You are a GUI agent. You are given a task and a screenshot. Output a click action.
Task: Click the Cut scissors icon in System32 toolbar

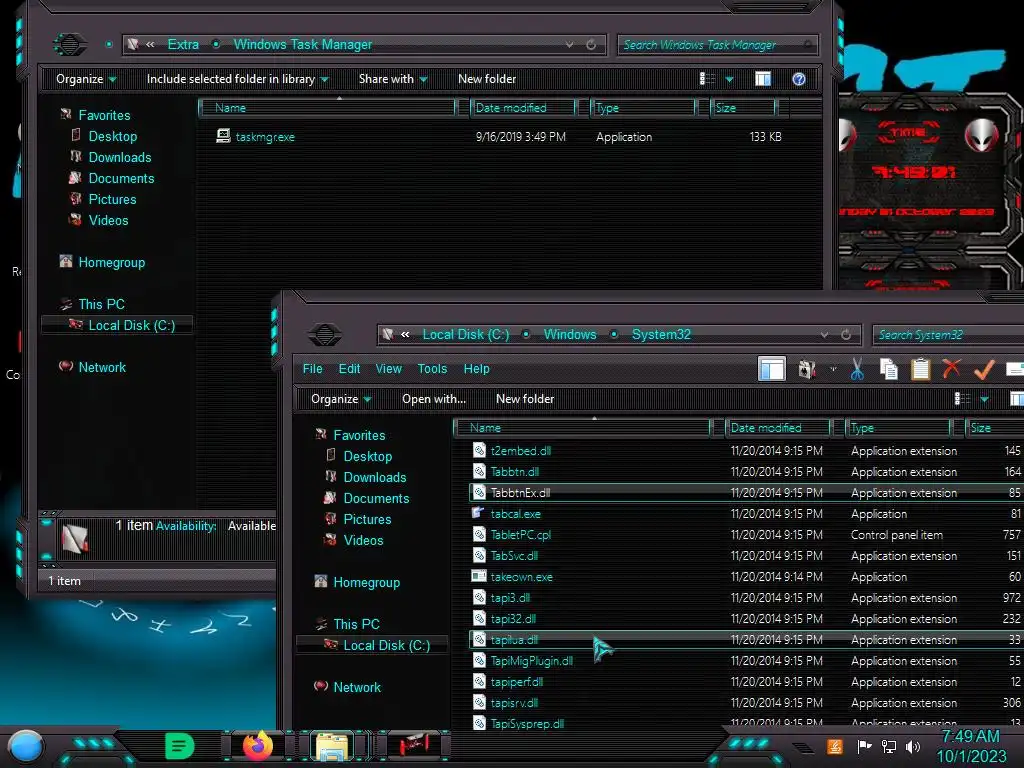click(x=857, y=369)
